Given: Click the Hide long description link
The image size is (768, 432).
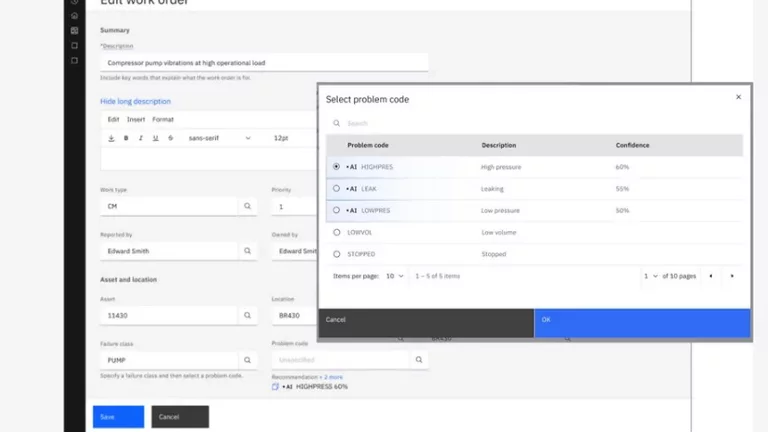Looking at the screenshot, I should (x=135, y=101).
